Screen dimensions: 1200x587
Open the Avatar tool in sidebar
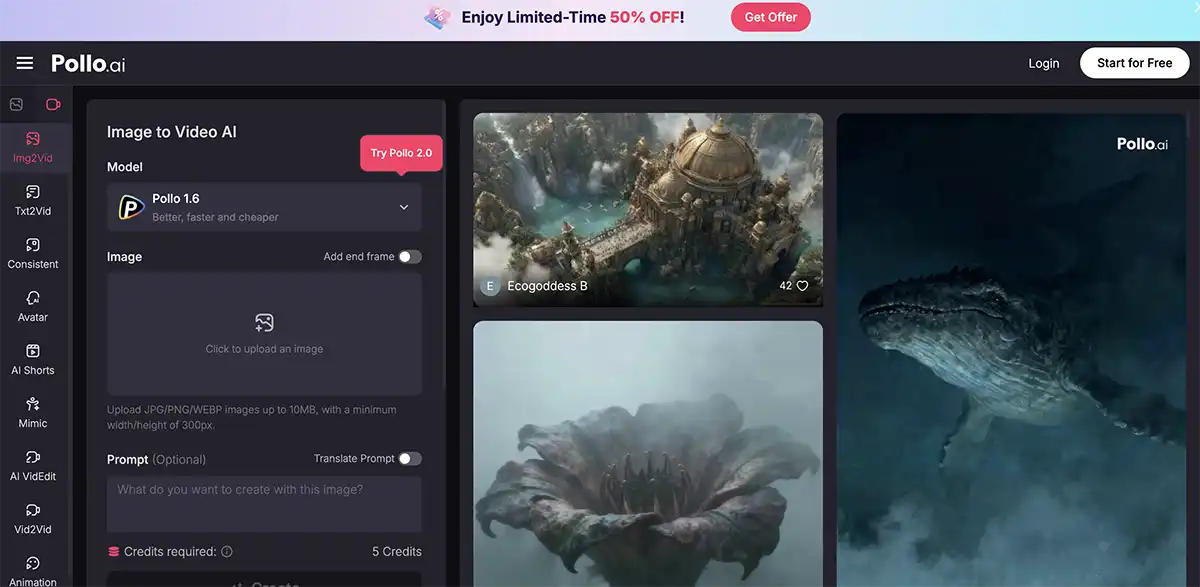[33, 306]
